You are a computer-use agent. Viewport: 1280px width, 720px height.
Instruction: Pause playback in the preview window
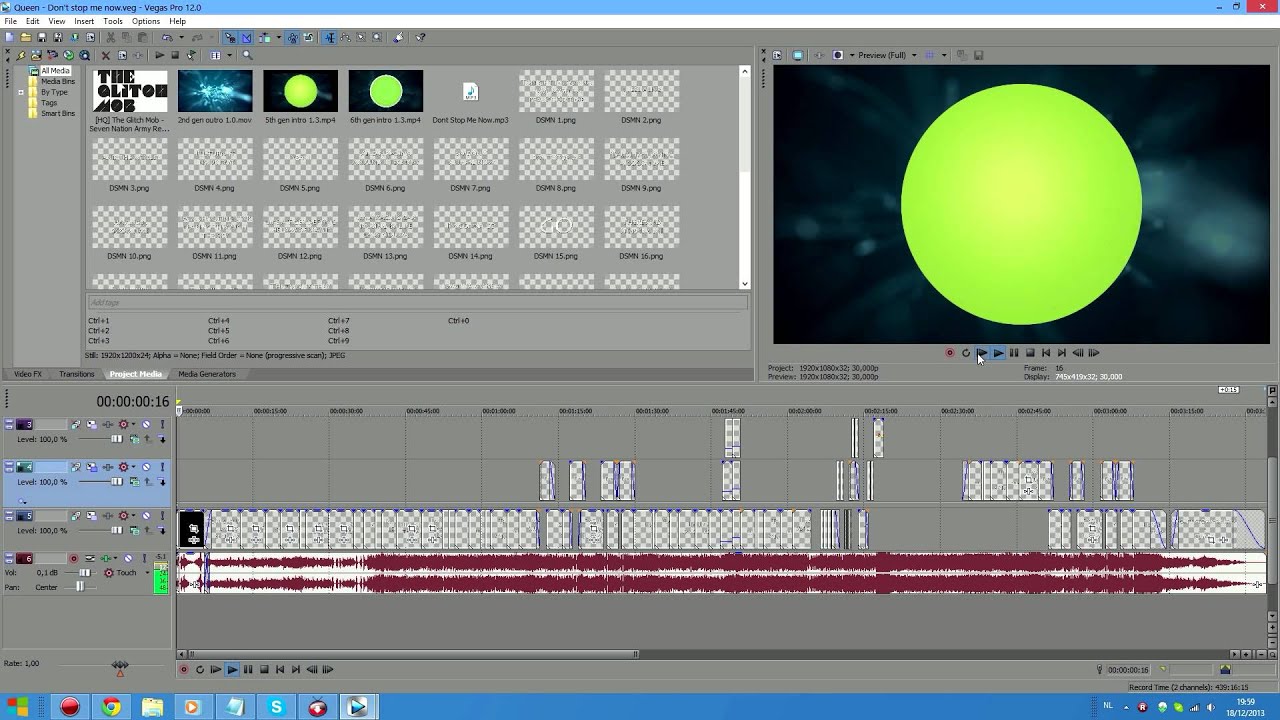(x=1014, y=353)
